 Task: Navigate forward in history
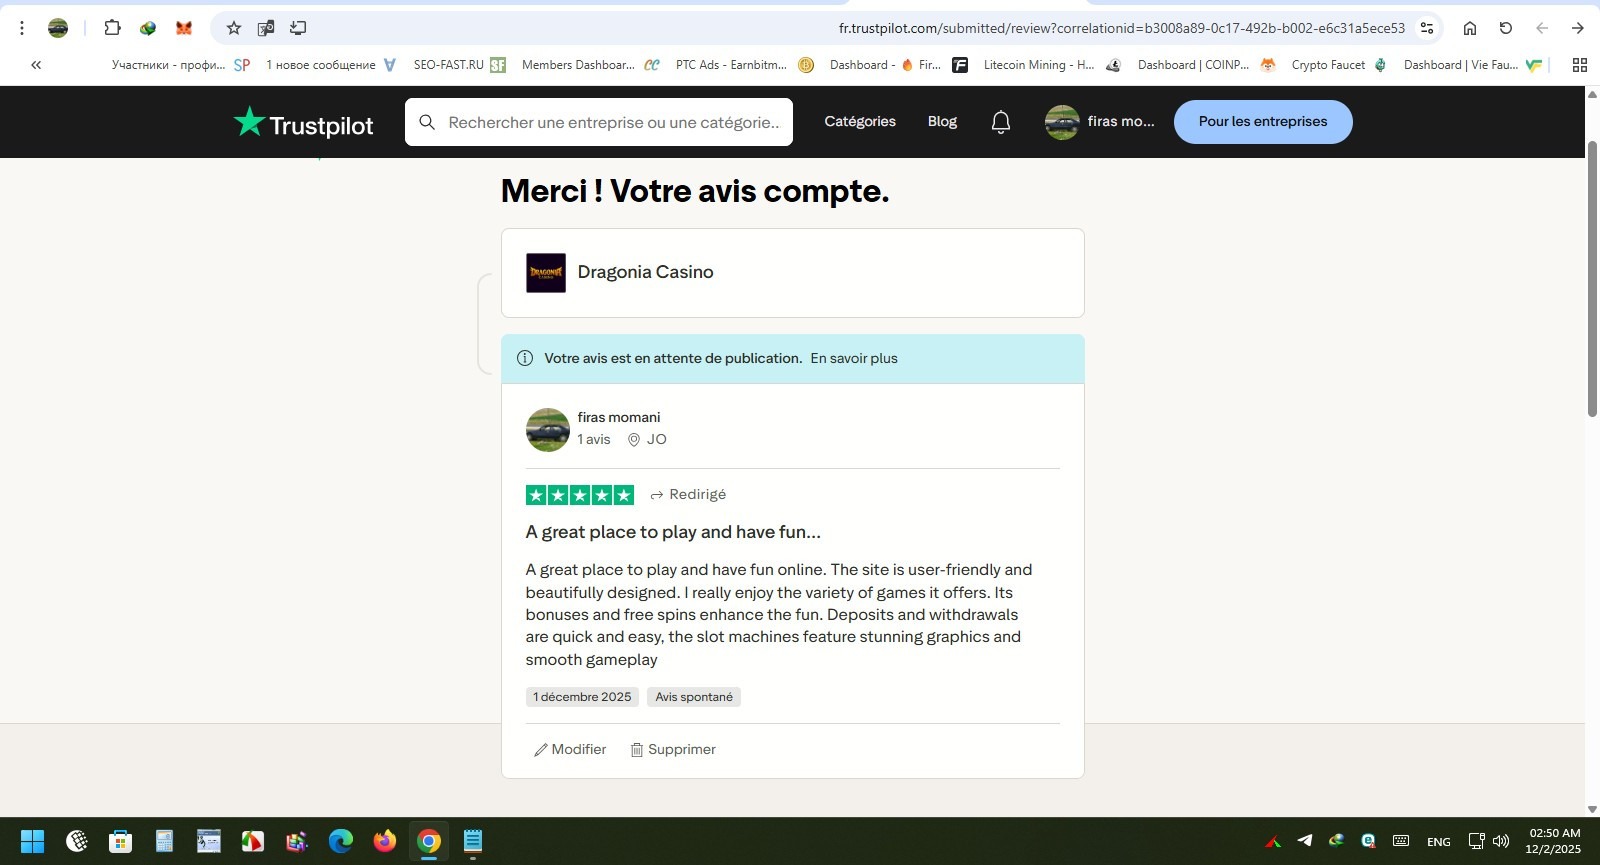pos(1578,28)
